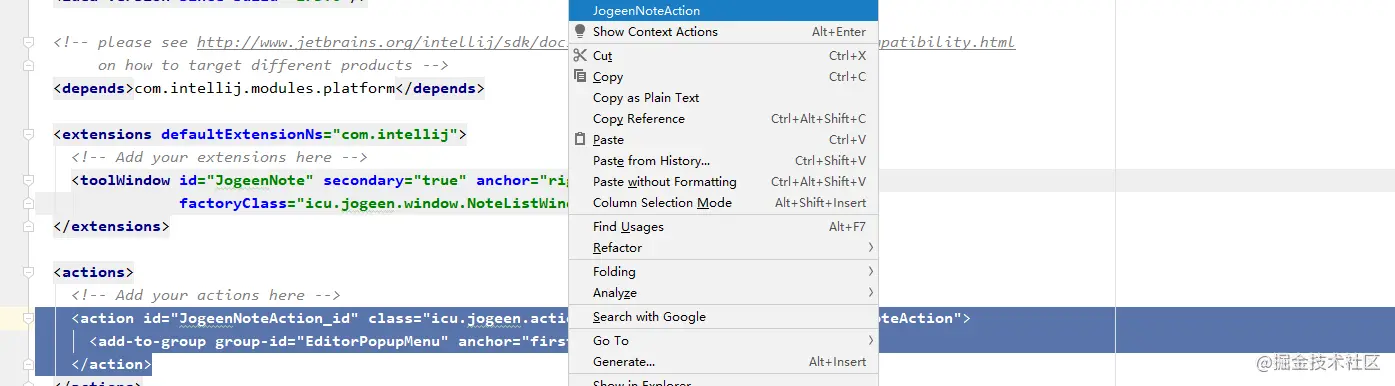The width and height of the screenshot is (1395, 386).
Task: Expand the Analyze submenu arrow
Action: (x=870, y=292)
